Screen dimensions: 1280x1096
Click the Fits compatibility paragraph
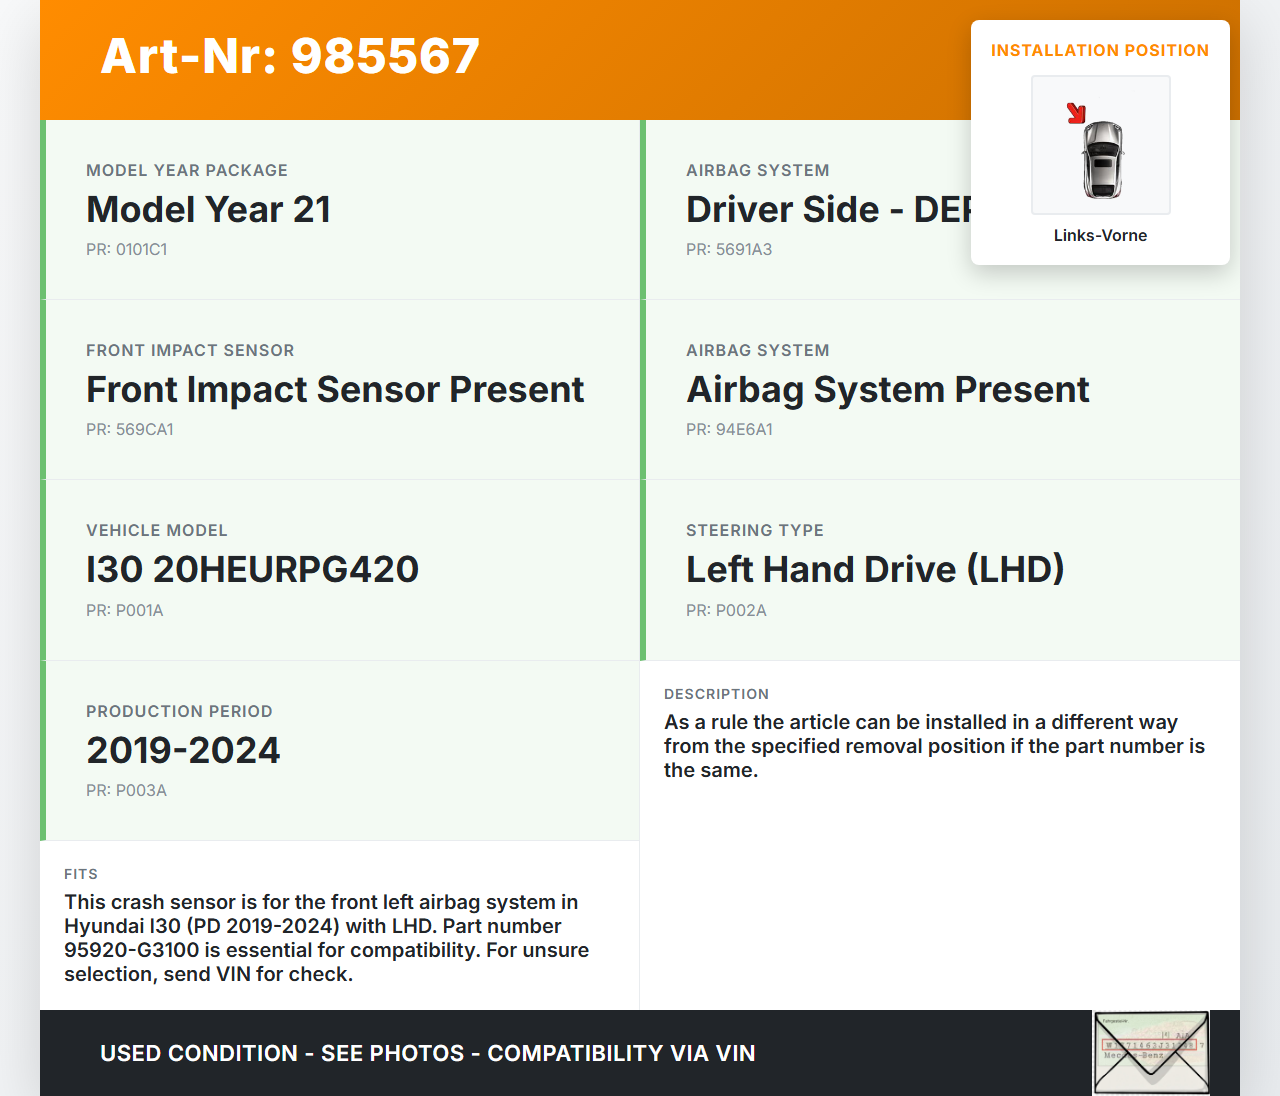point(326,938)
